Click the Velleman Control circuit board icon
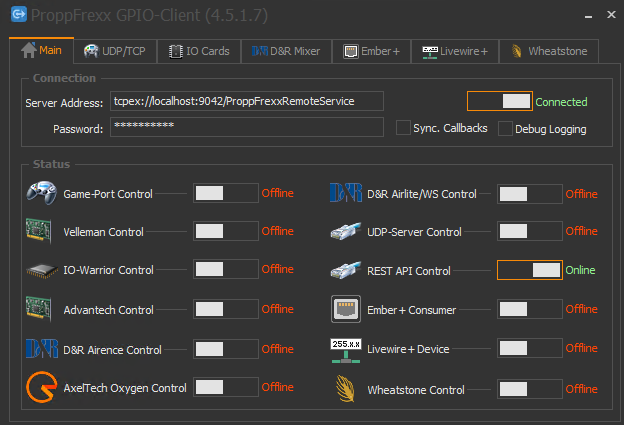624x425 pixels. (x=40, y=231)
